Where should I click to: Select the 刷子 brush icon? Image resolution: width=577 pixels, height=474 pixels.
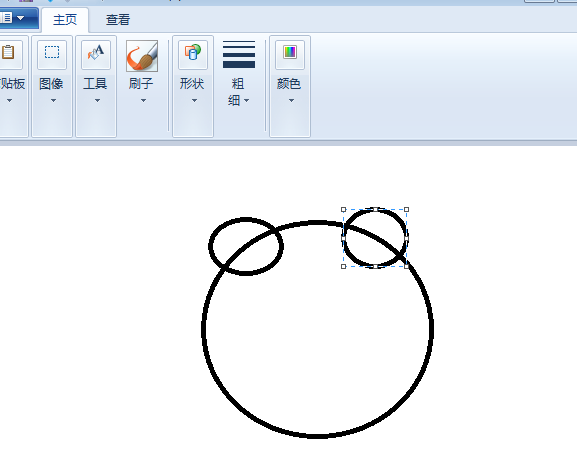pyautogui.click(x=142, y=56)
